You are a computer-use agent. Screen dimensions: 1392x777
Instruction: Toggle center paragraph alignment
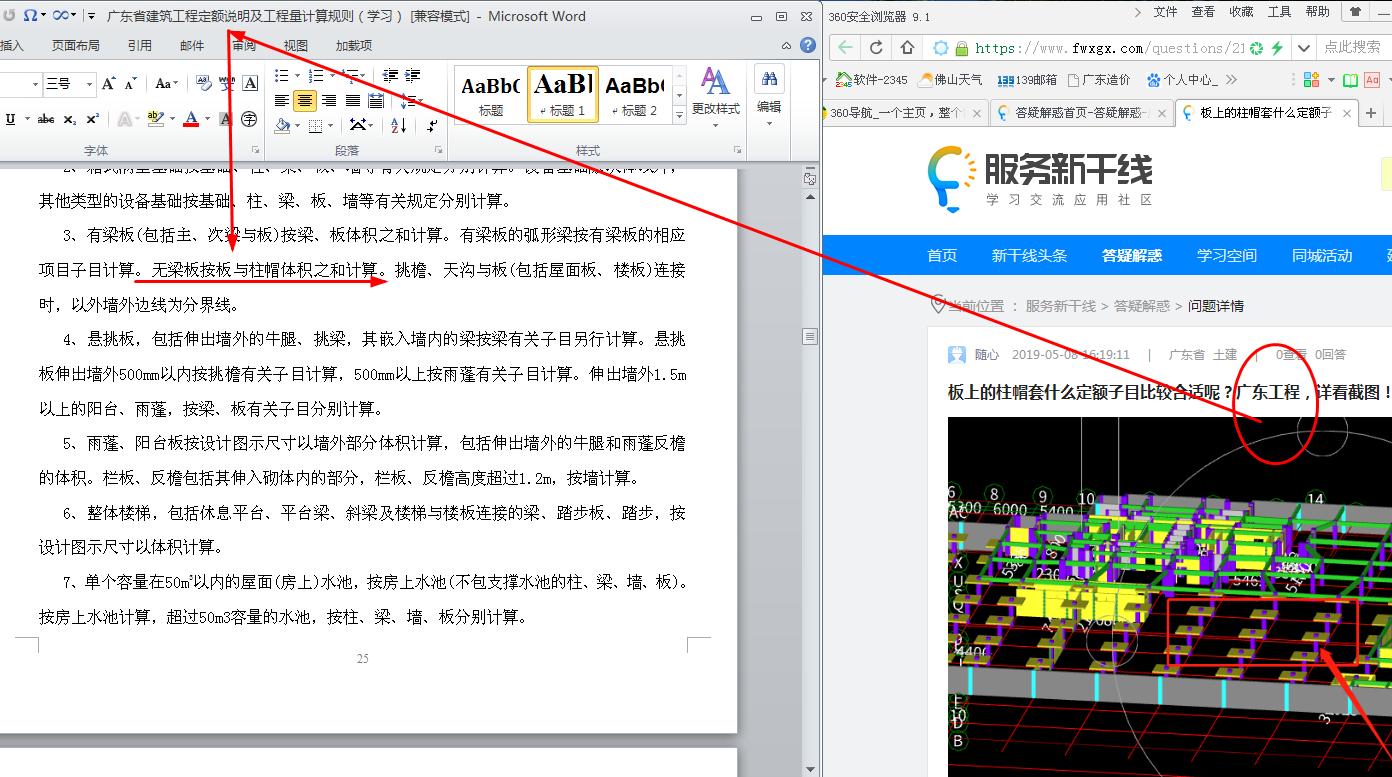point(305,100)
